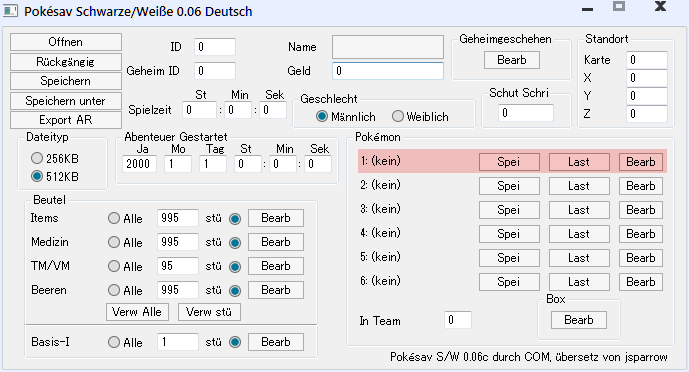Image resolution: width=689 pixels, height=372 pixels.
Task: Open Items Bearb editor
Action: 276,218
